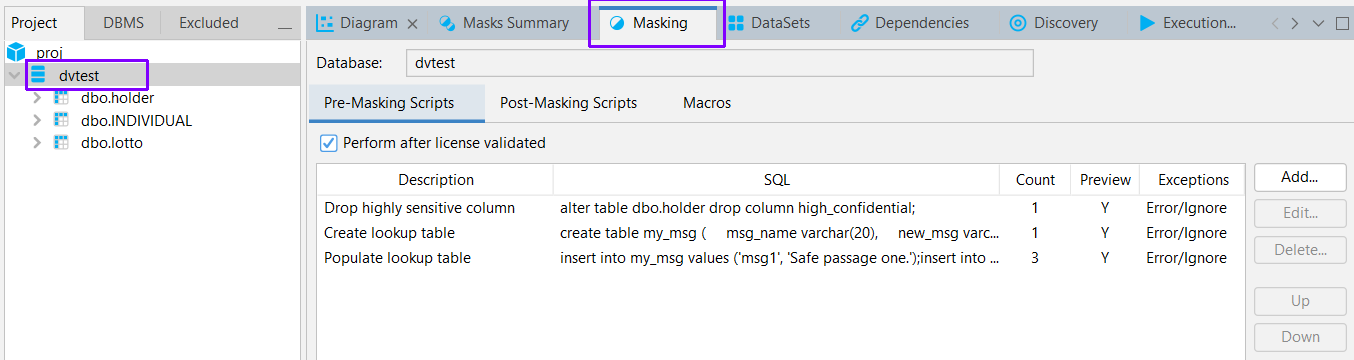Click the Diagram tab icon

point(325,23)
